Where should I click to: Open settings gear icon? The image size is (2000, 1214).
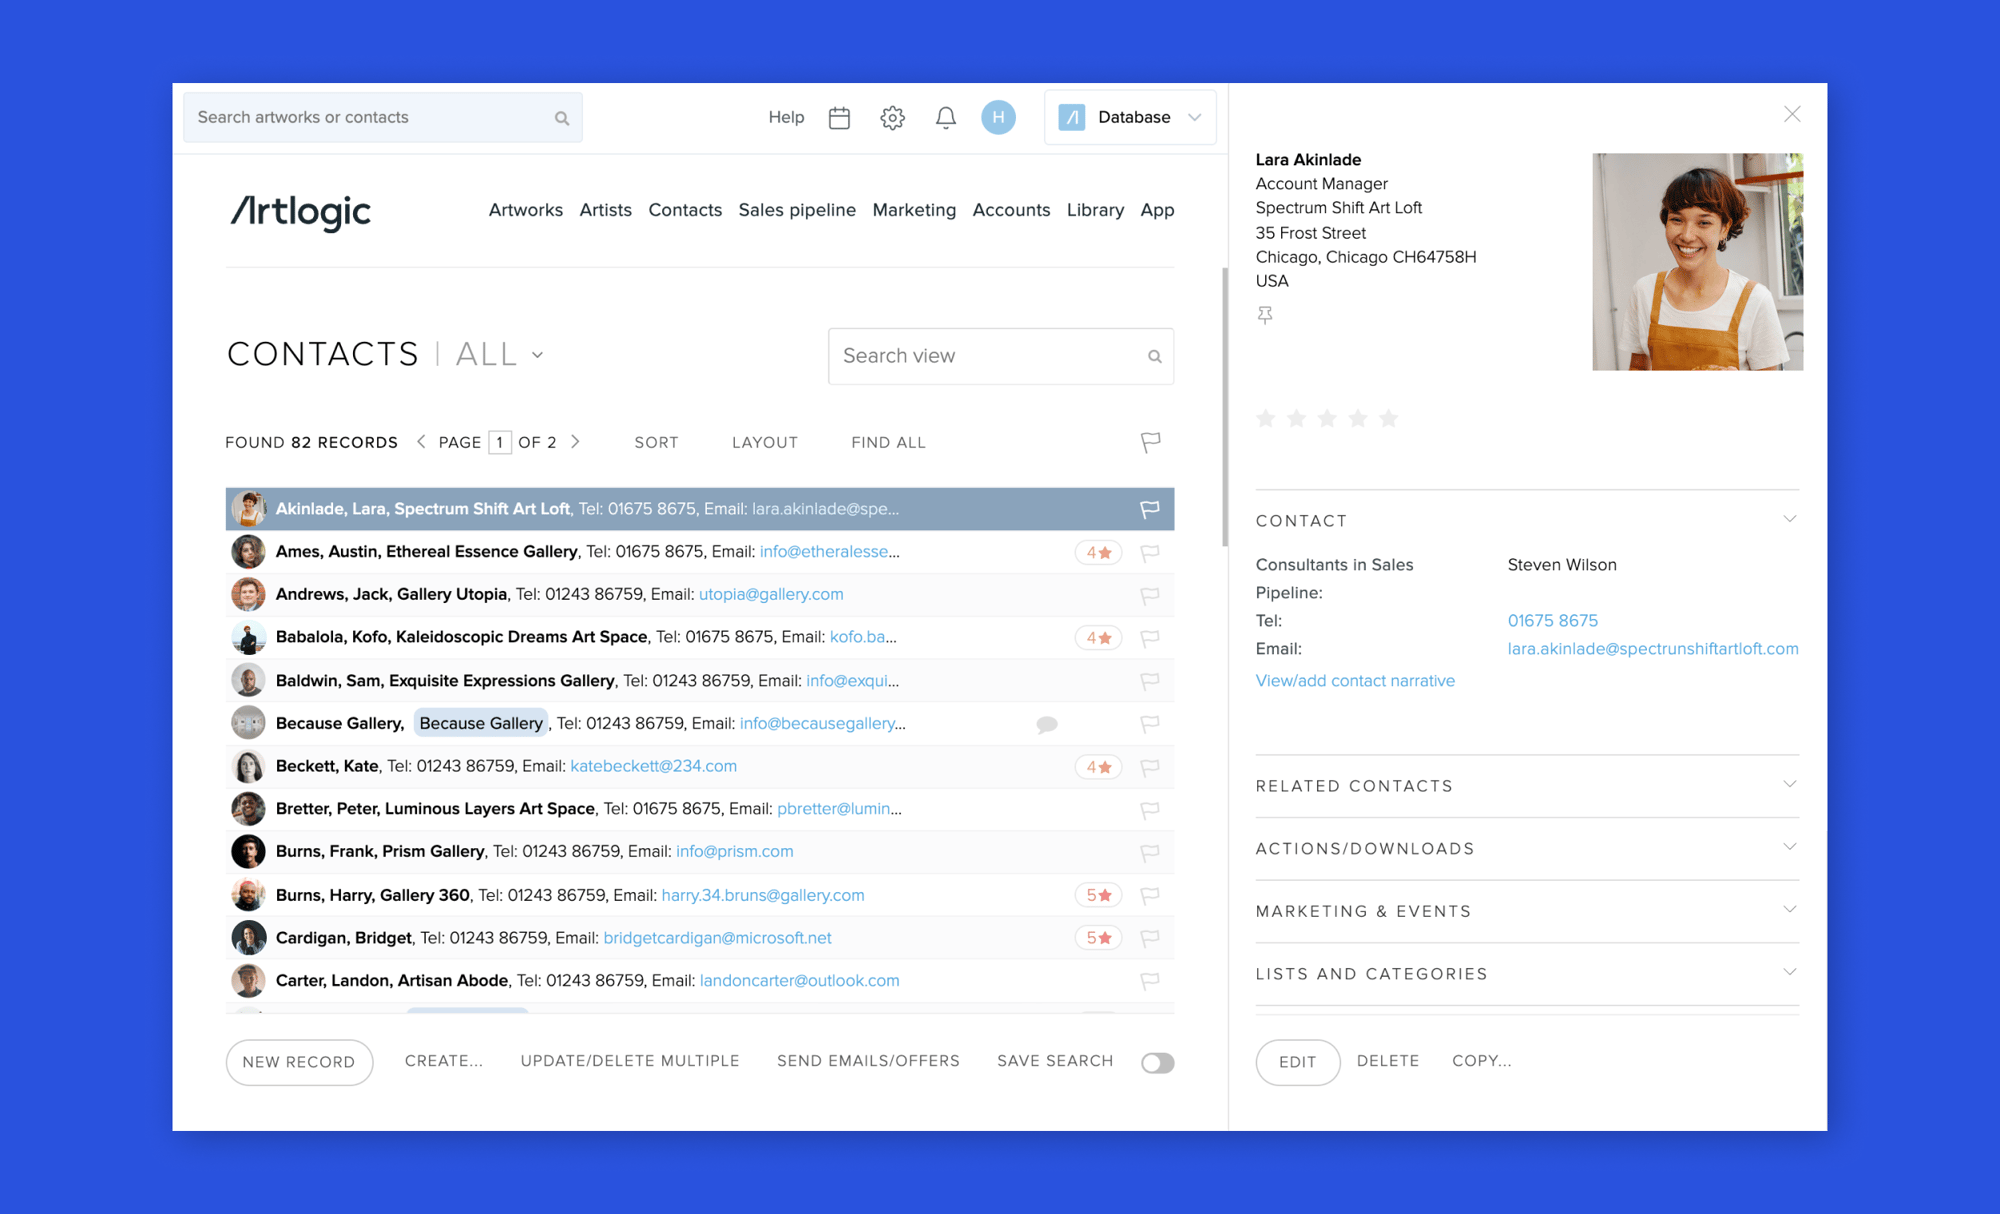[892, 118]
